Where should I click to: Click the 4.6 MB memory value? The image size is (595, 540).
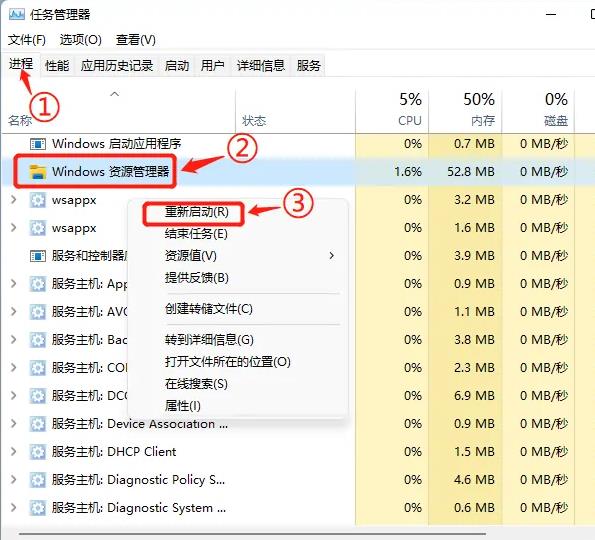pos(474,480)
